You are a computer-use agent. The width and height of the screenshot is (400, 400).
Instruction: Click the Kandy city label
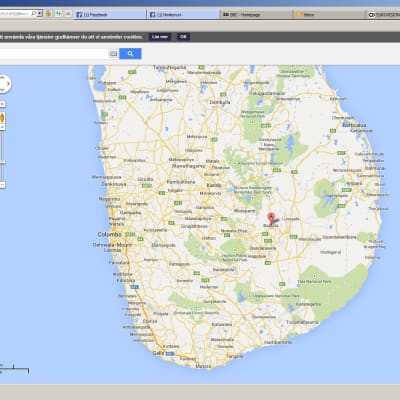tap(214, 185)
